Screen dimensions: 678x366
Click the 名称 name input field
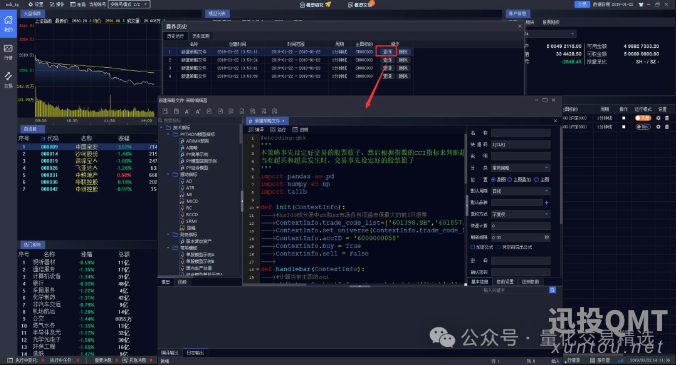coord(521,133)
